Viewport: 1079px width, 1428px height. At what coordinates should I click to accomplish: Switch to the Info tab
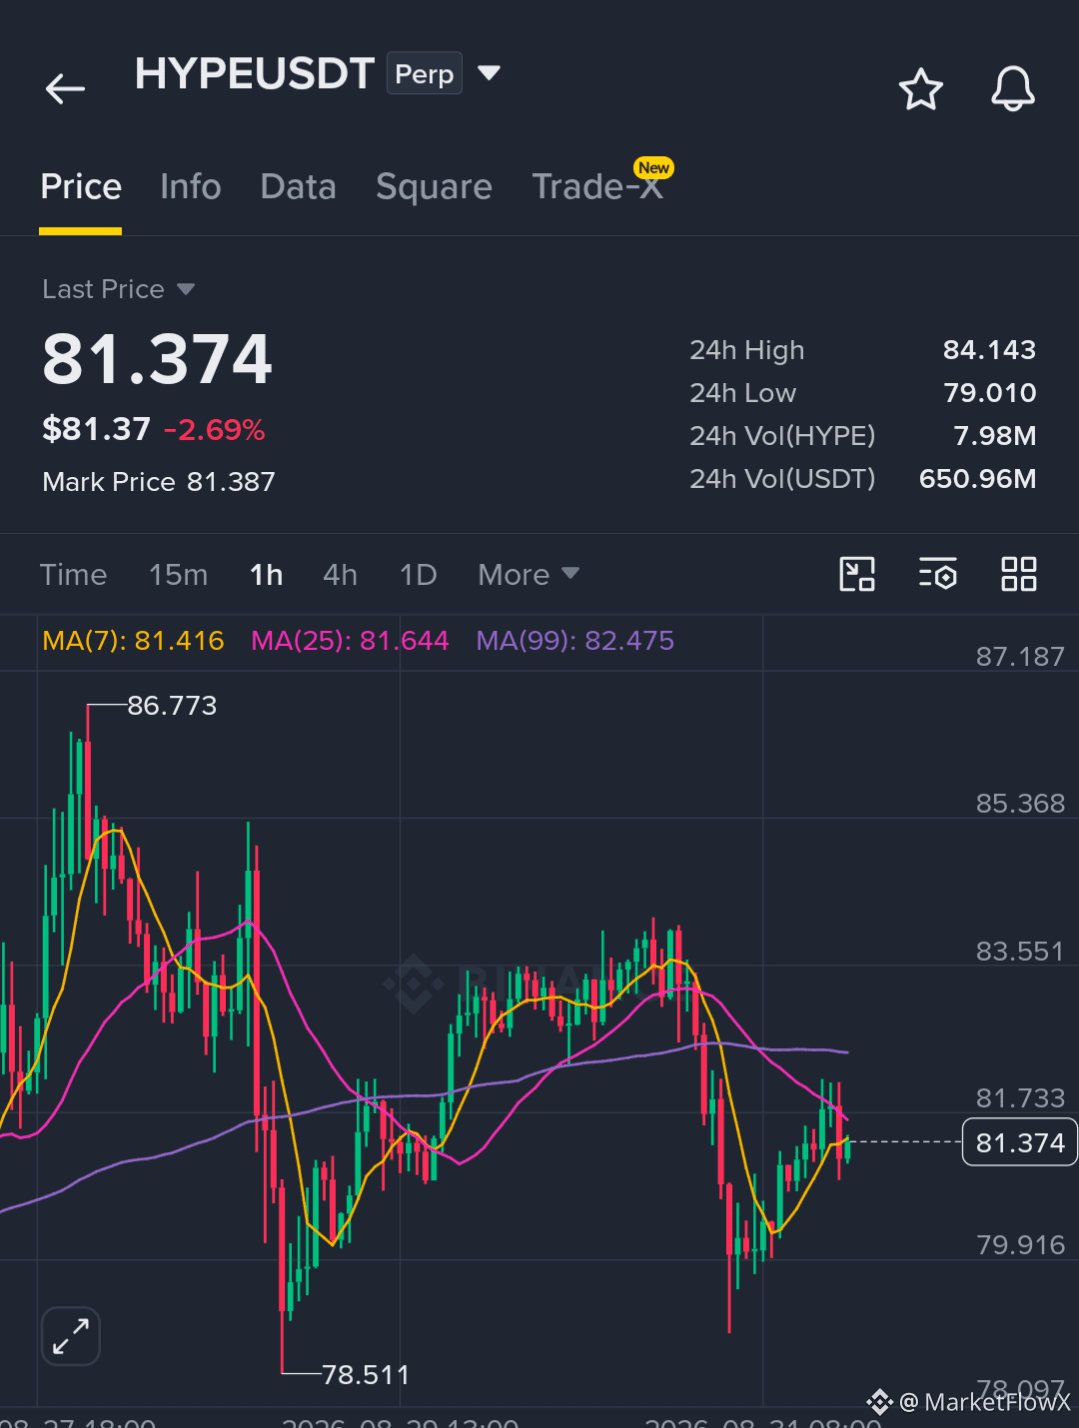pos(190,187)
